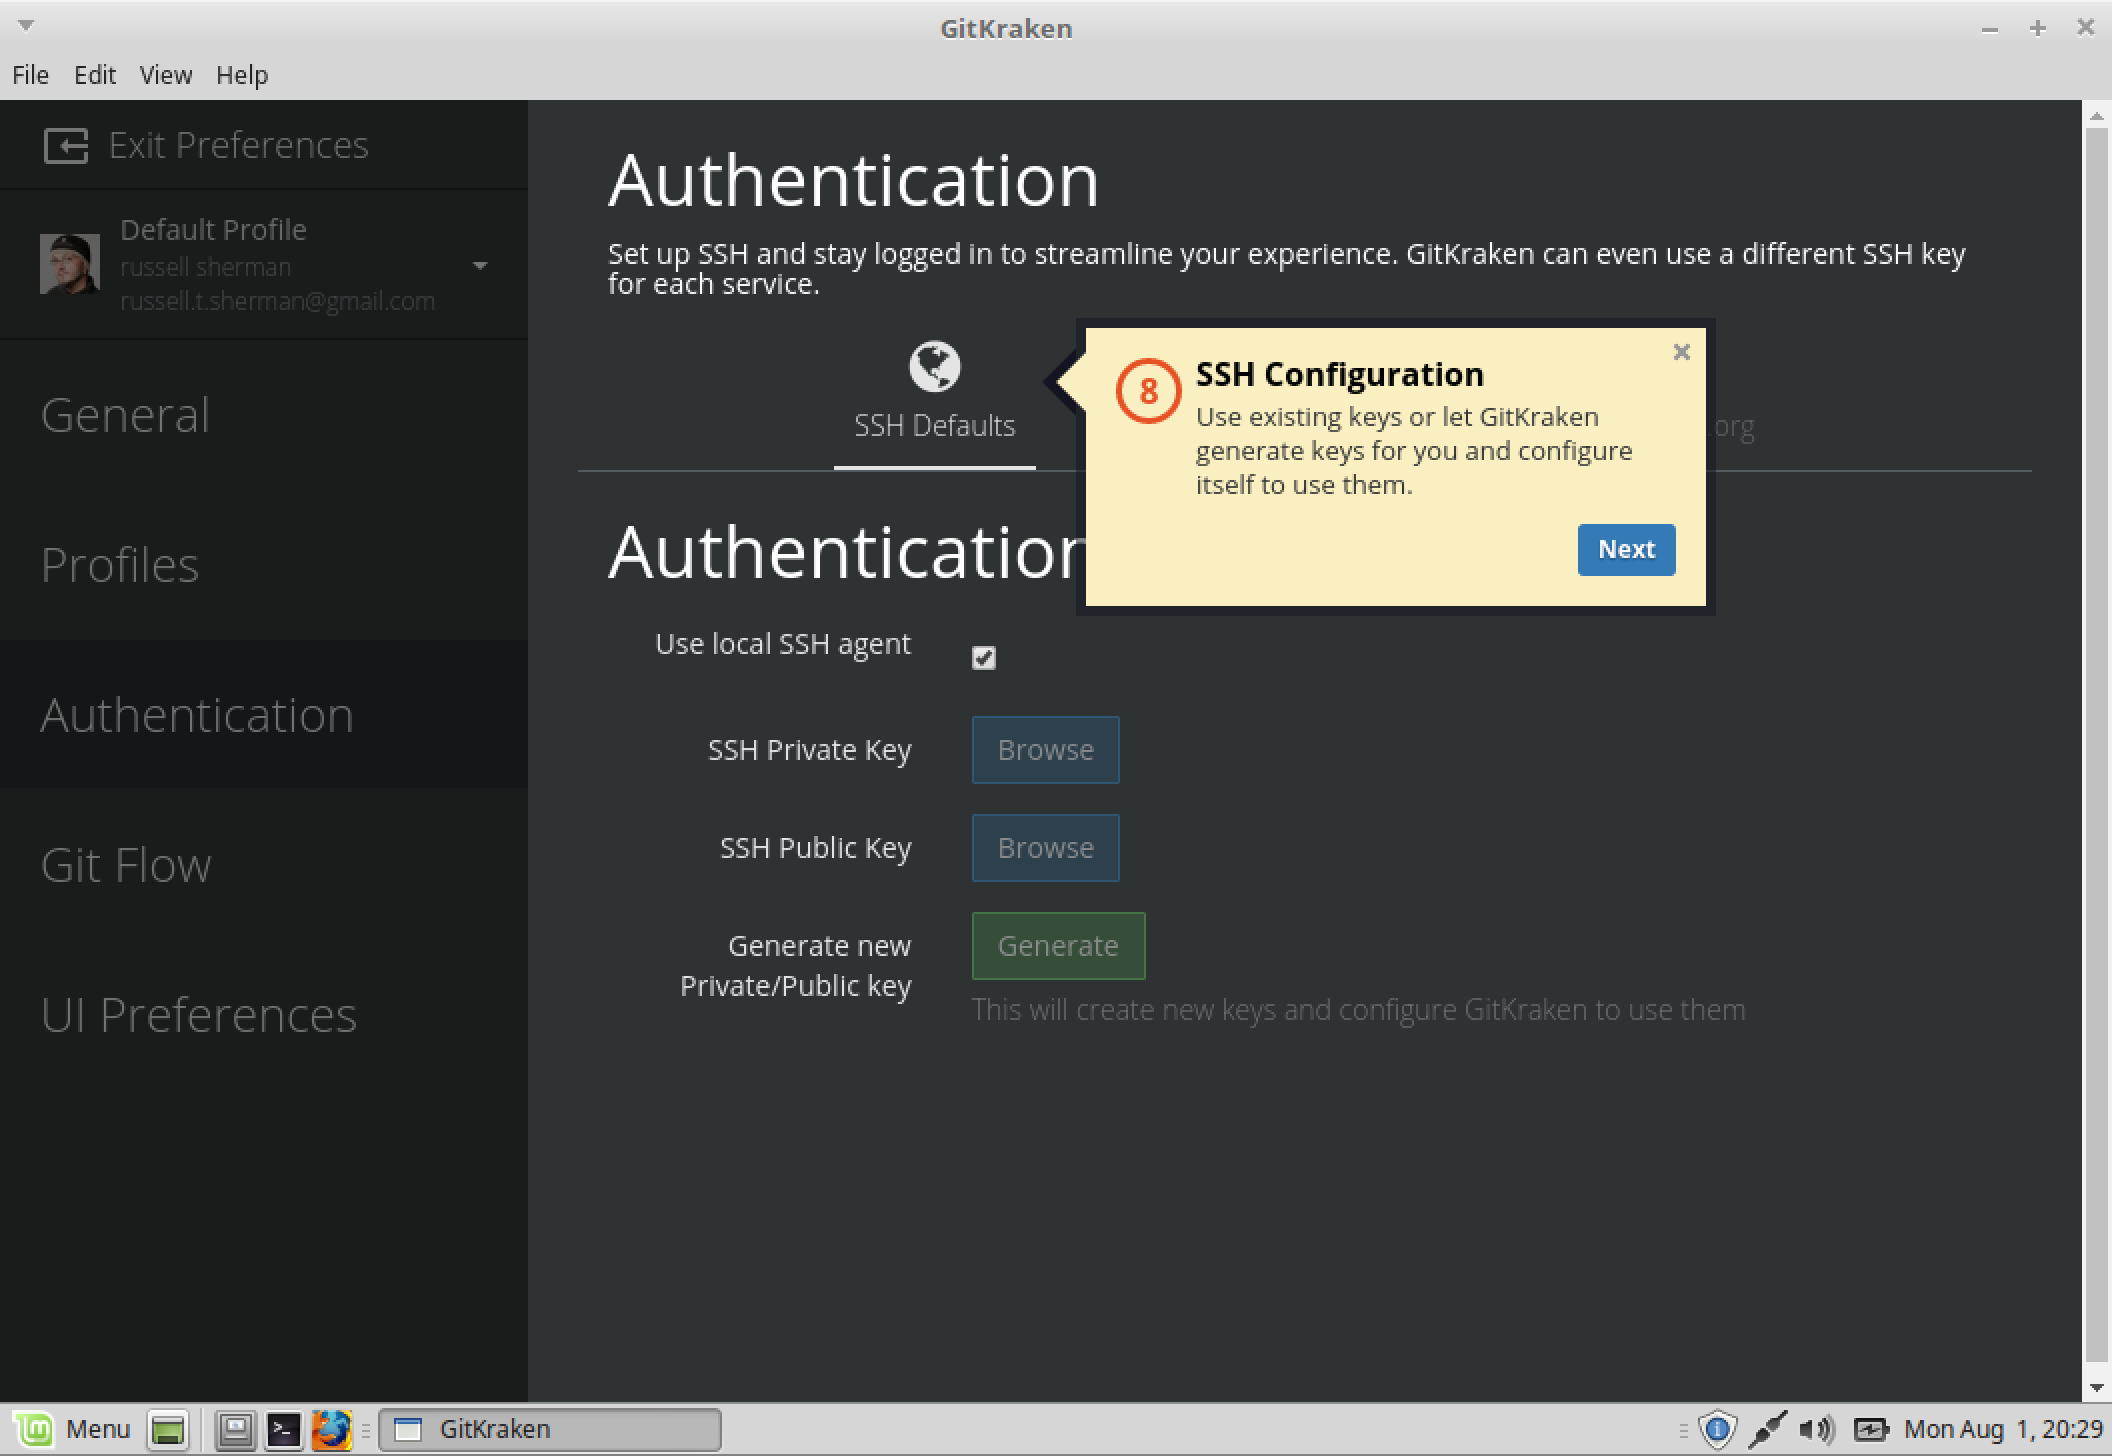Image resolution: width=2112 pixels, height=1456 pixels.
Task: Click the battery power tray icon
Action: (1871, 1430)
